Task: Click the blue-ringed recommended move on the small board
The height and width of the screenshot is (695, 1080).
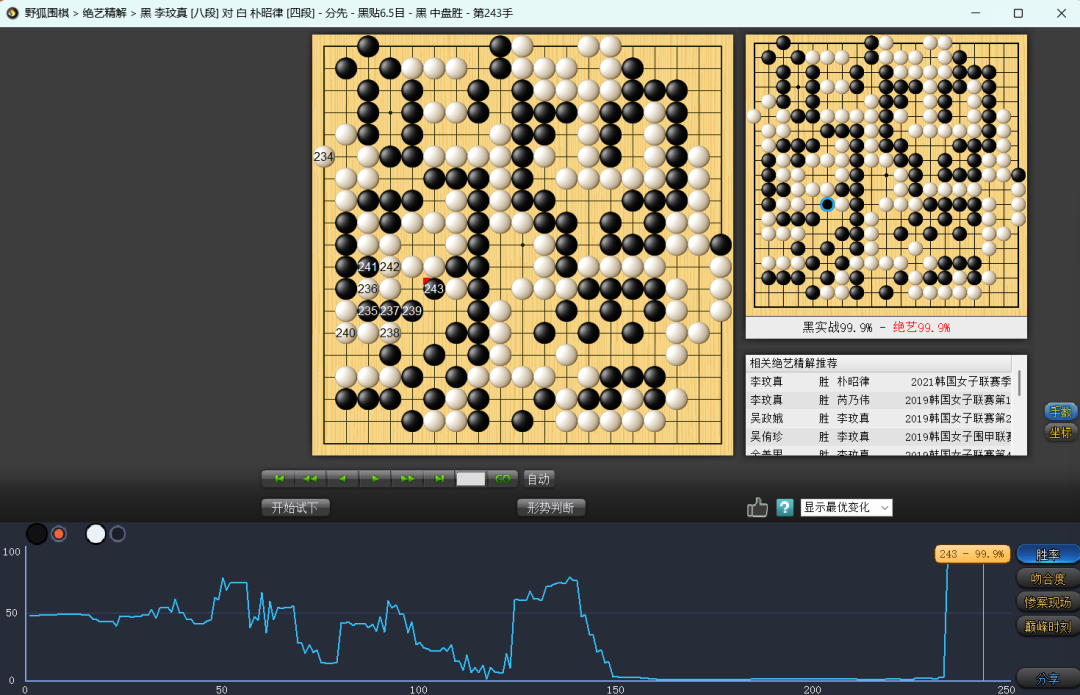Action: coord(827,205)
